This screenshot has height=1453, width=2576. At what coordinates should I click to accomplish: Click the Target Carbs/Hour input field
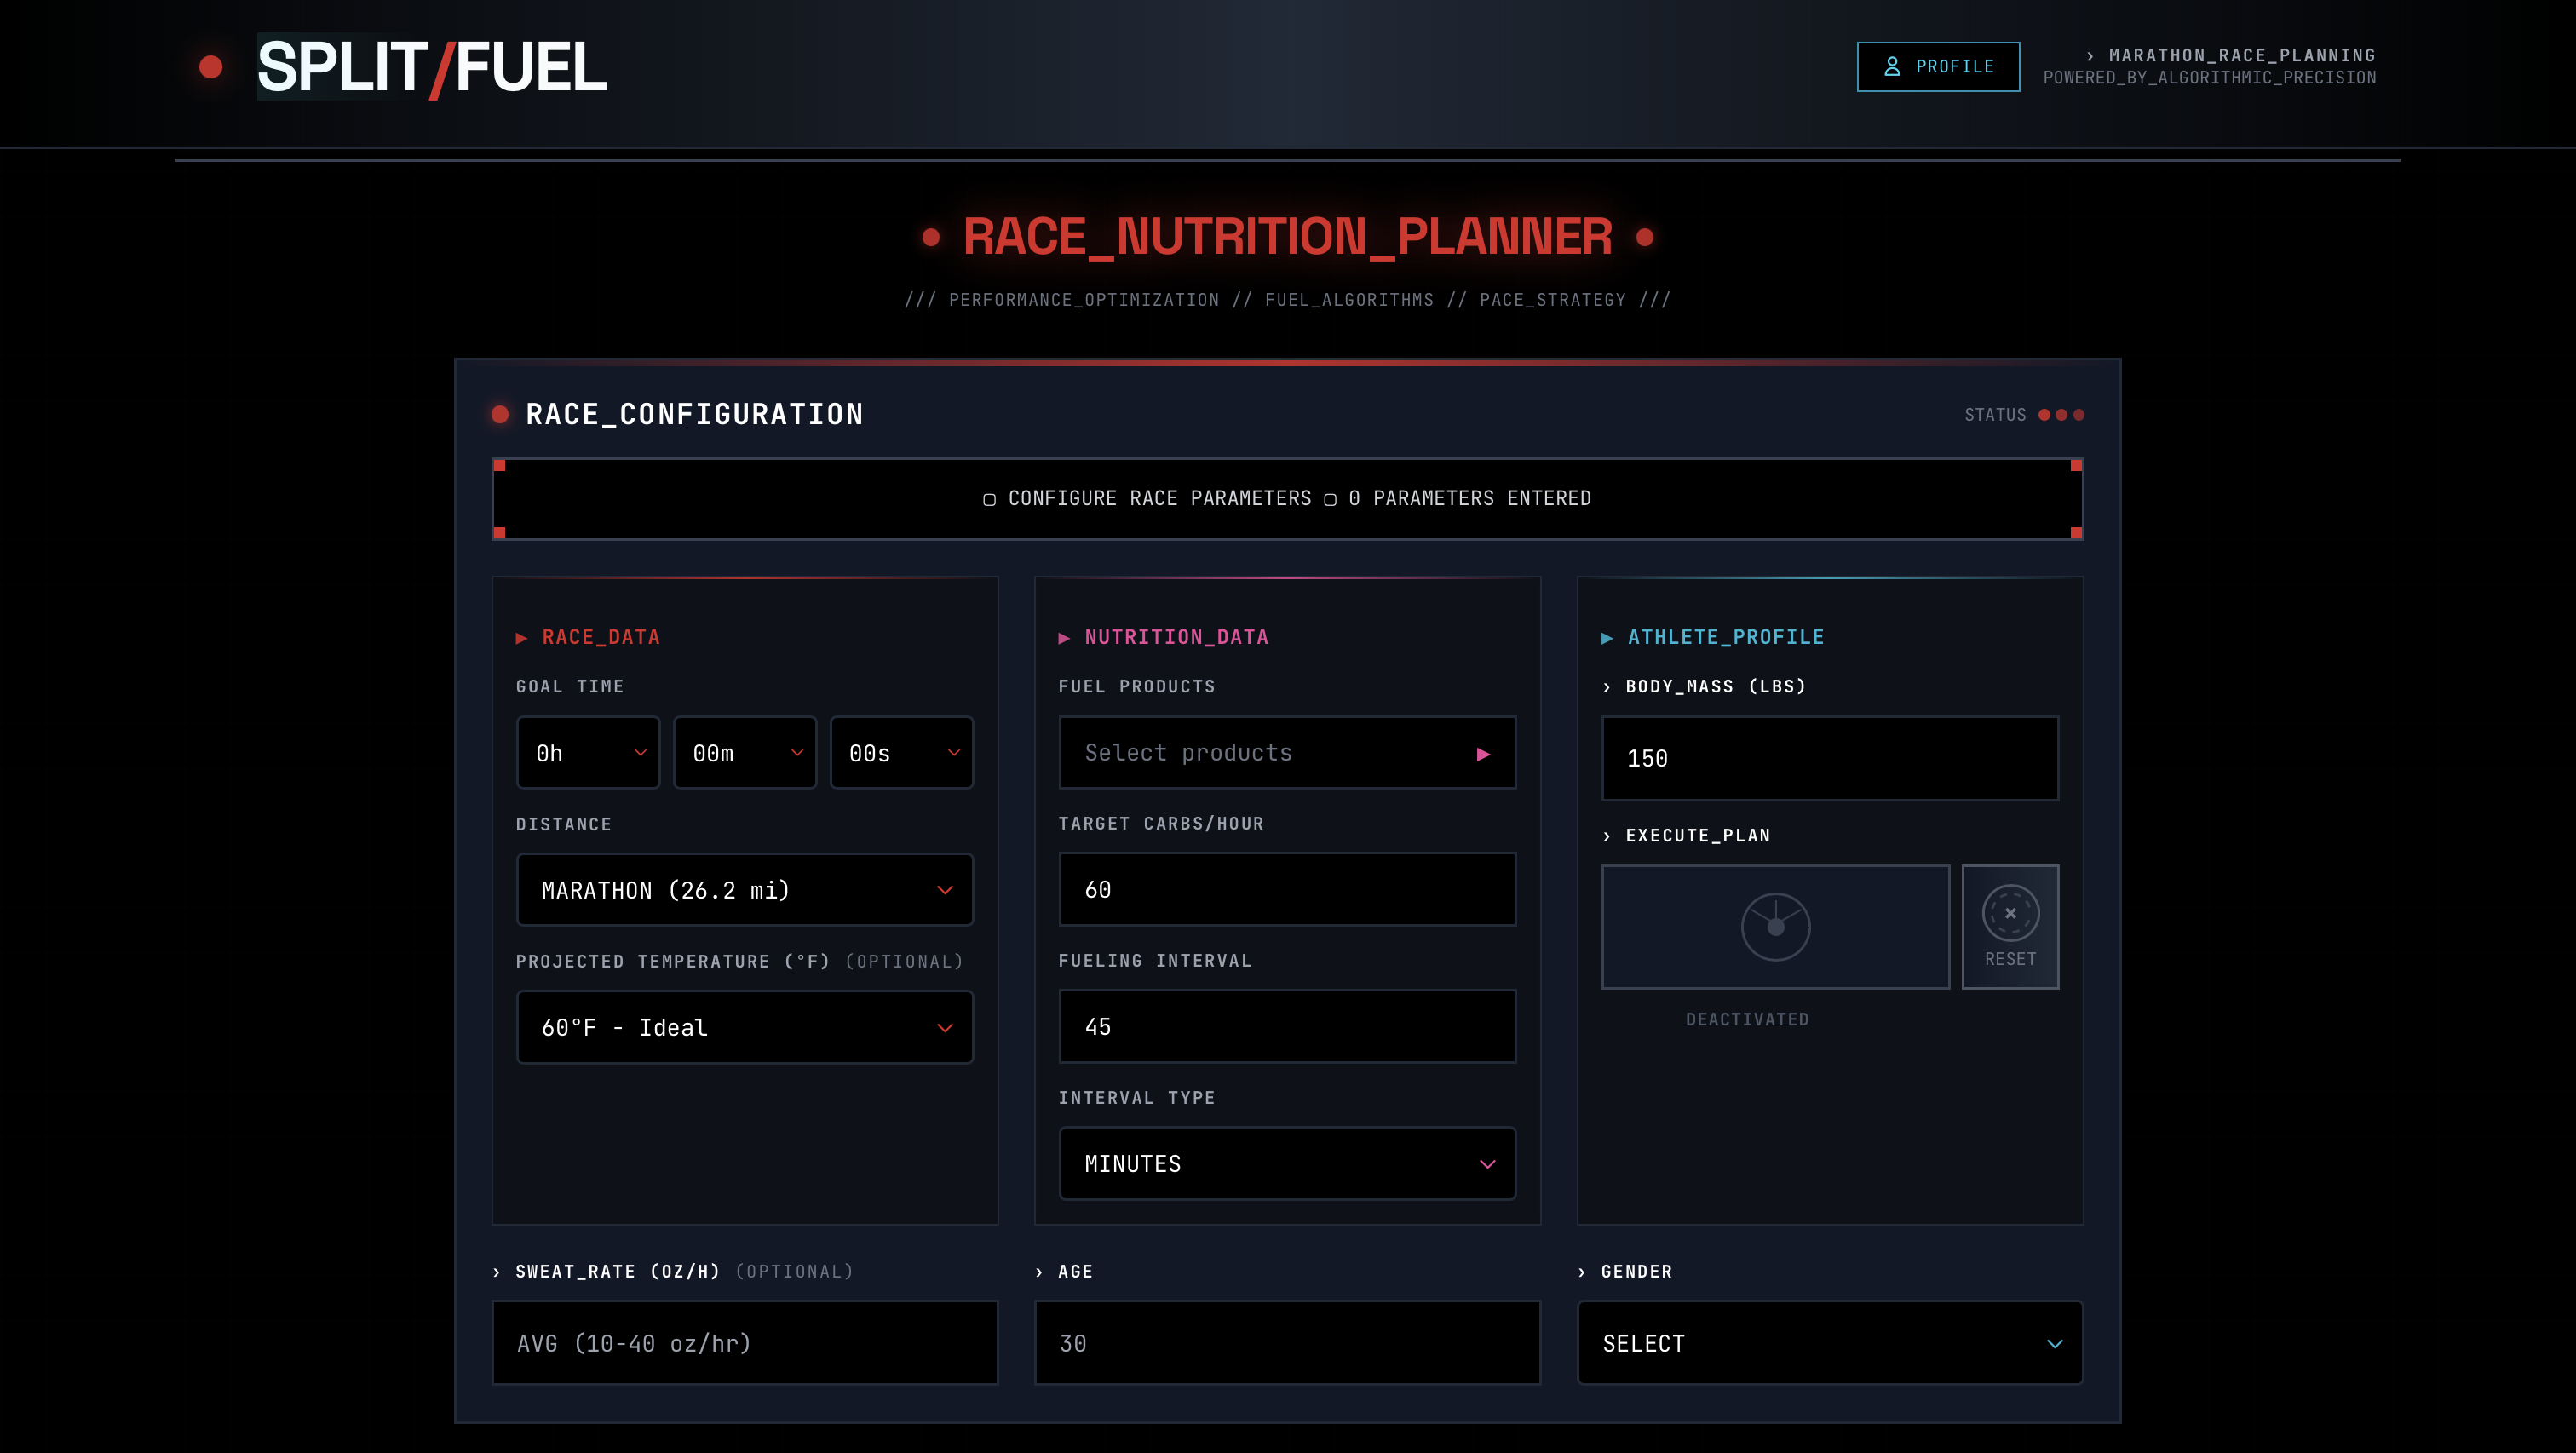1287,890
